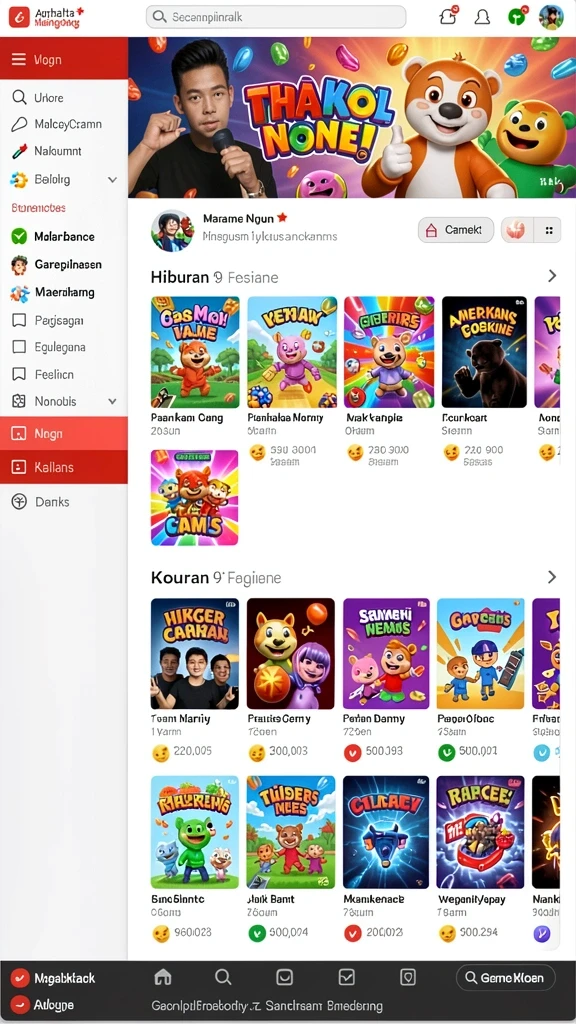Screen dimensions: 576x1024
Task: Select the Kallans red sidebar item
Action: [63, 468]
